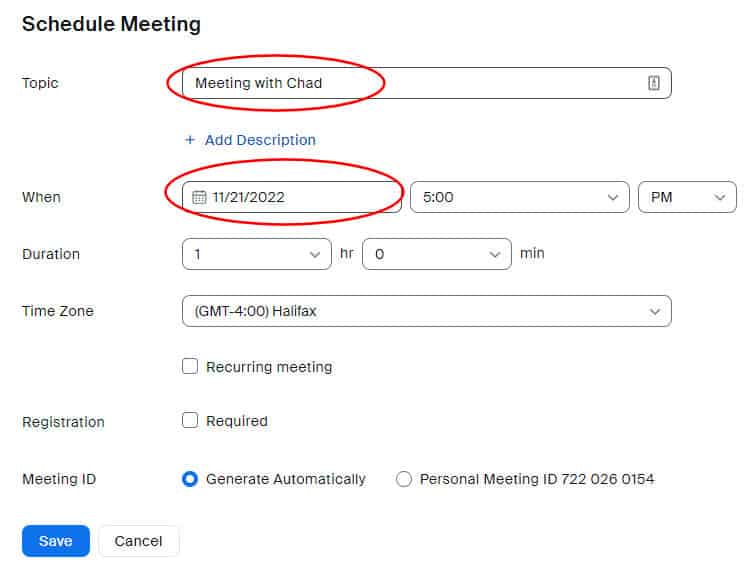Open the duration hours dropdown showing 1

point(257,254)
